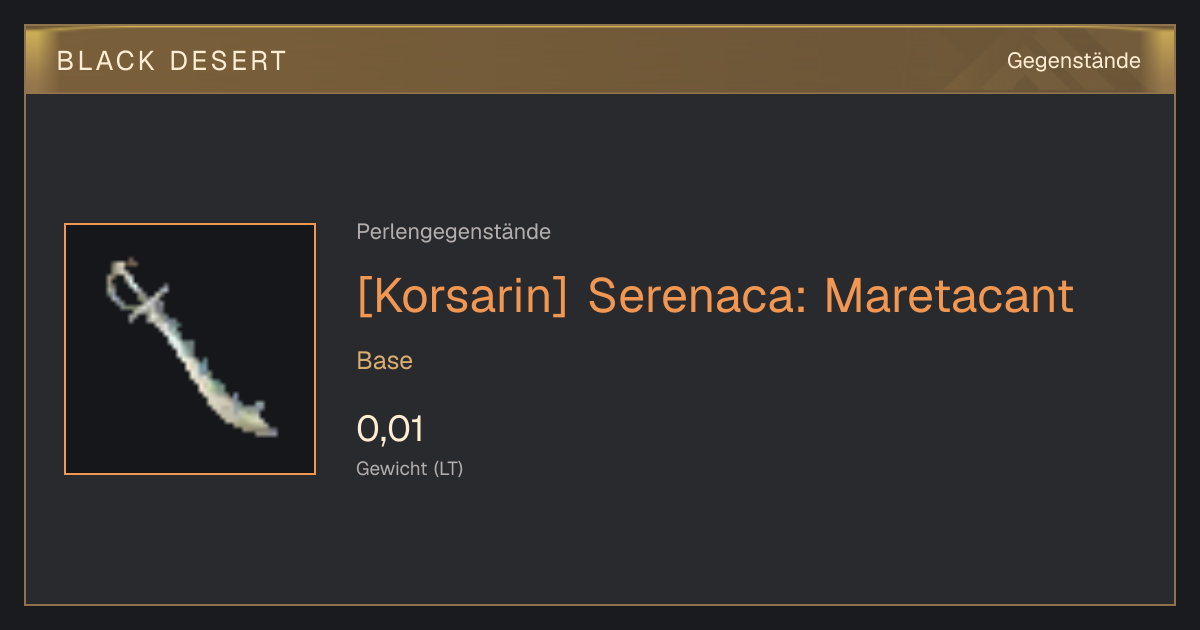Screen dimensions: 1200x630
Task: Click the gold header banner center
Action: (x=600, y=61)
